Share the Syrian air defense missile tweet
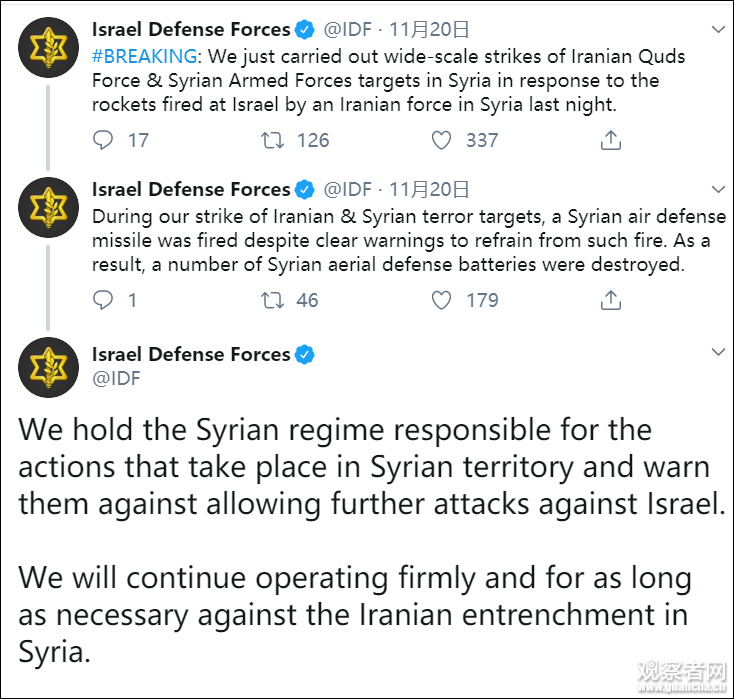The image size is (734, 699). click(x=610, y=300)
